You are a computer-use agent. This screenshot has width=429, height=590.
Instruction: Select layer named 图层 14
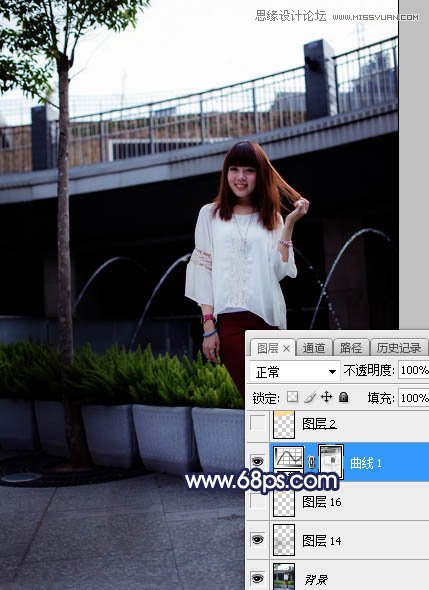click(x=322, y=541)
